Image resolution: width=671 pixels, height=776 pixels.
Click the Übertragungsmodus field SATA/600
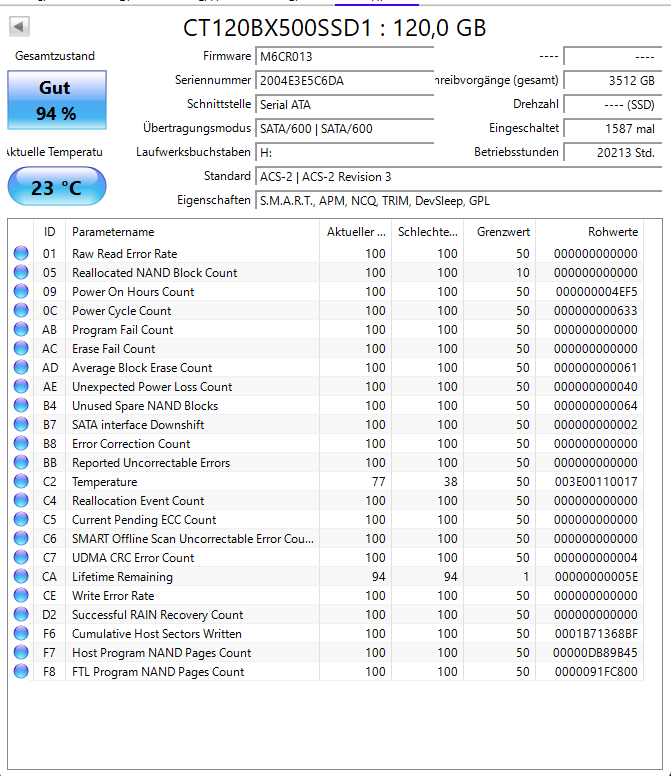tap(345, 129)
